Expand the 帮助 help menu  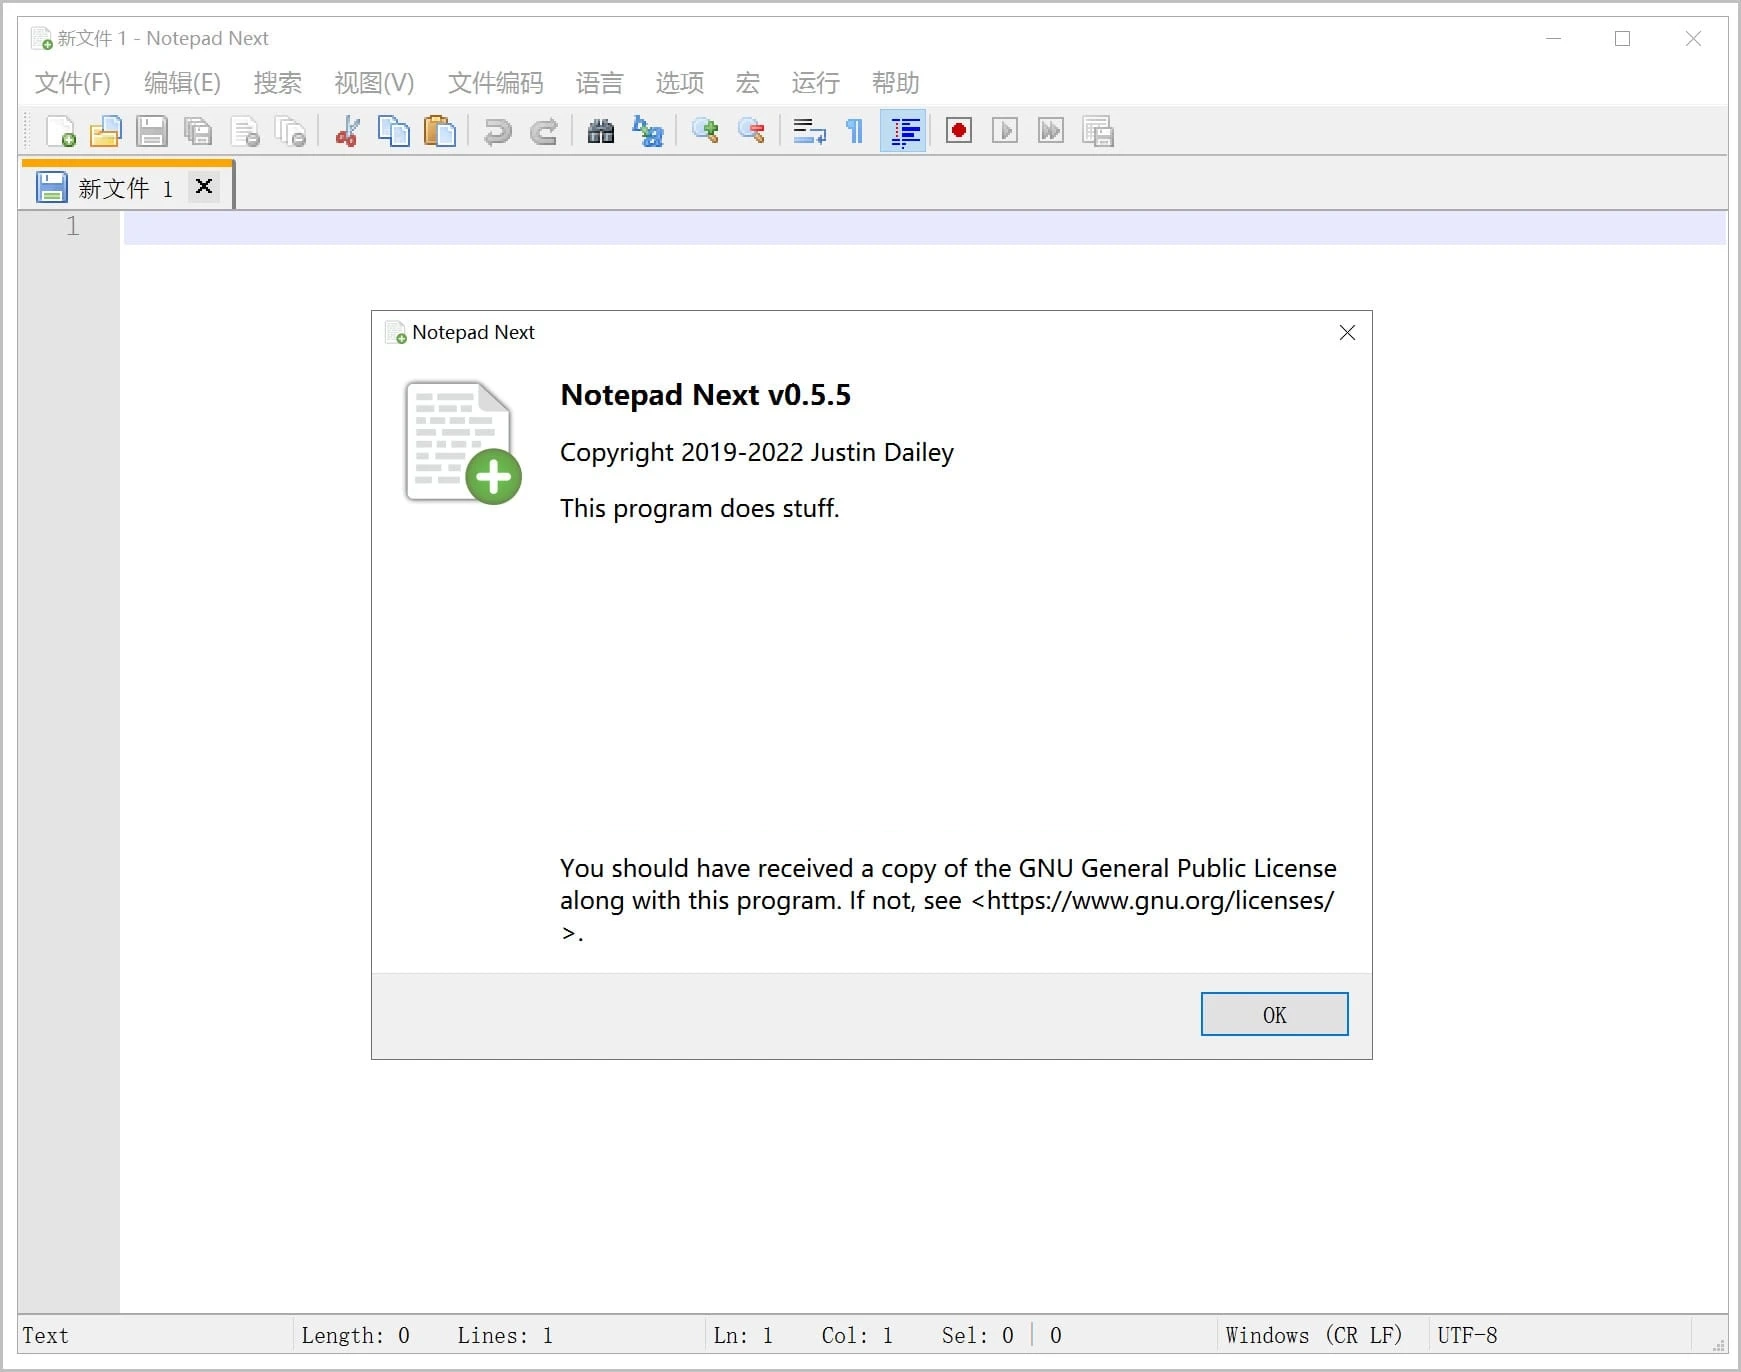click(x=895, y=82)
